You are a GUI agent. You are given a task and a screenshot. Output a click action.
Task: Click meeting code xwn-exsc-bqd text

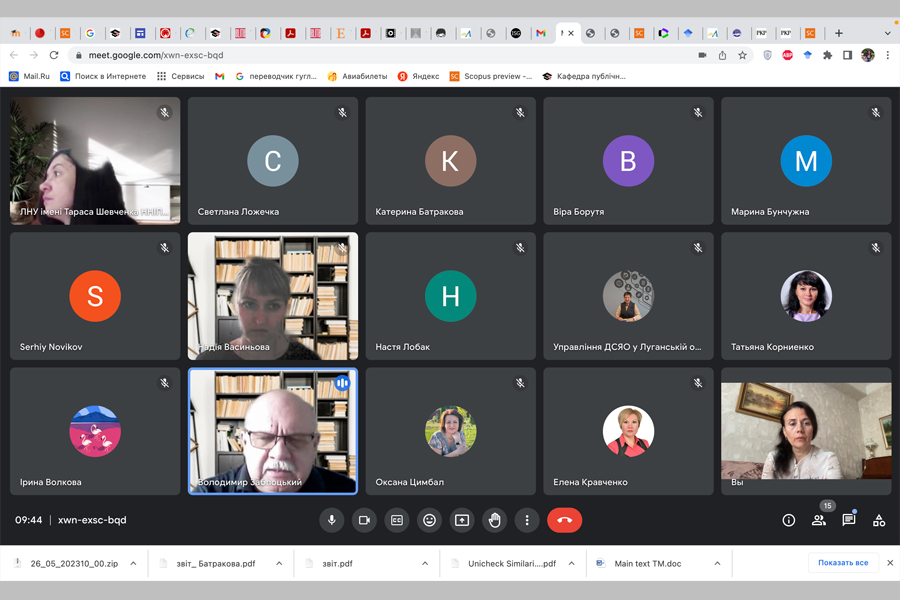(x=92, y=520)
